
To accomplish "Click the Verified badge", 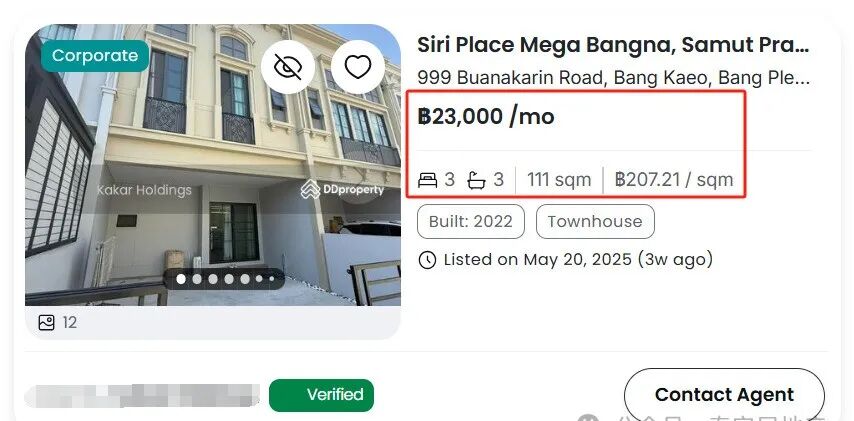I will coord(321,395).
